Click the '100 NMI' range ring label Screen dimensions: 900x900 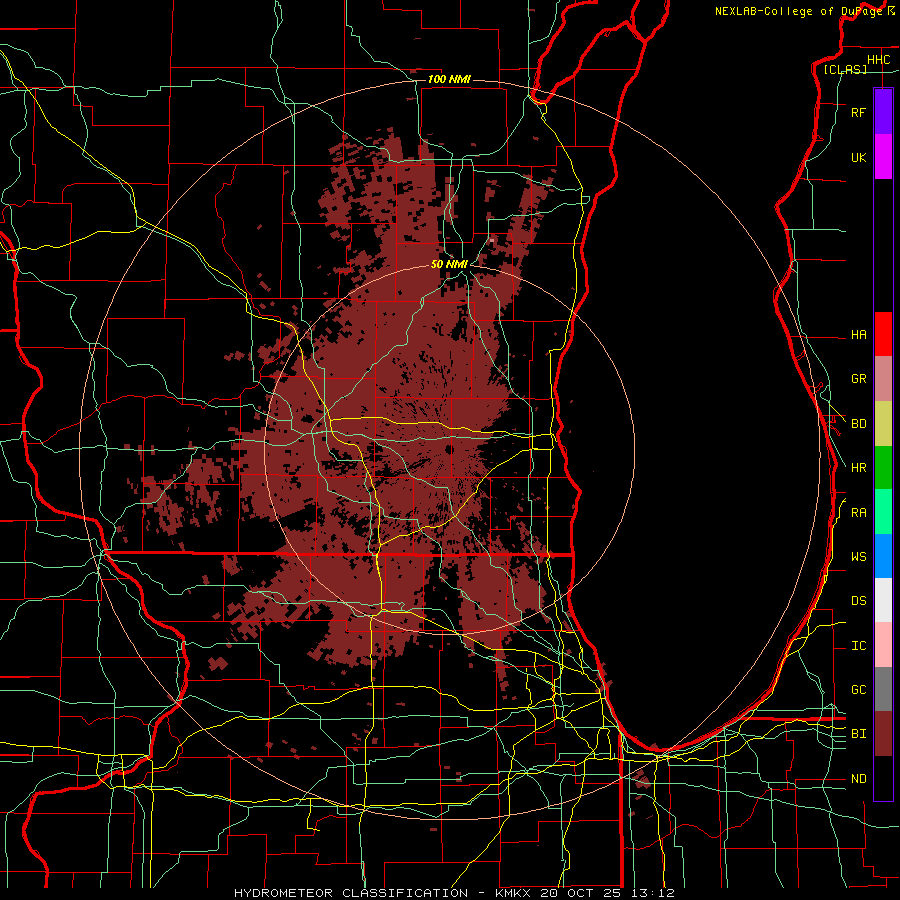(449, 79)
